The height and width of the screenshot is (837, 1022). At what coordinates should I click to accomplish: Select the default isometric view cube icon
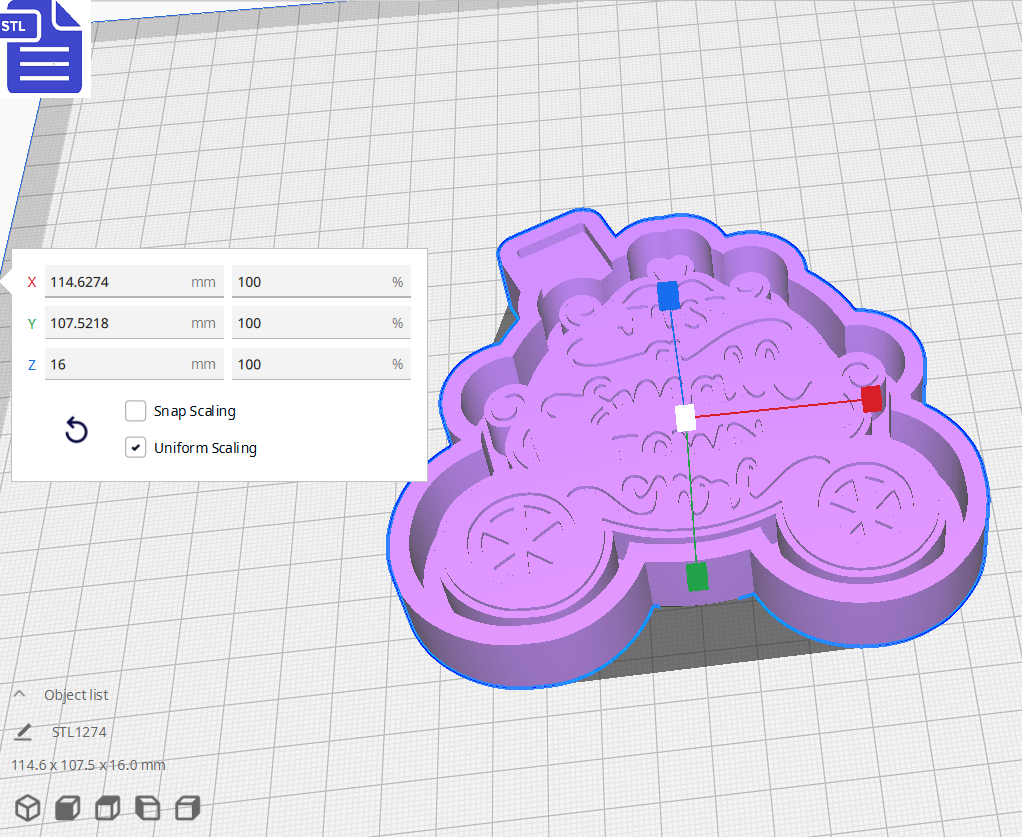tap(27, 808)
